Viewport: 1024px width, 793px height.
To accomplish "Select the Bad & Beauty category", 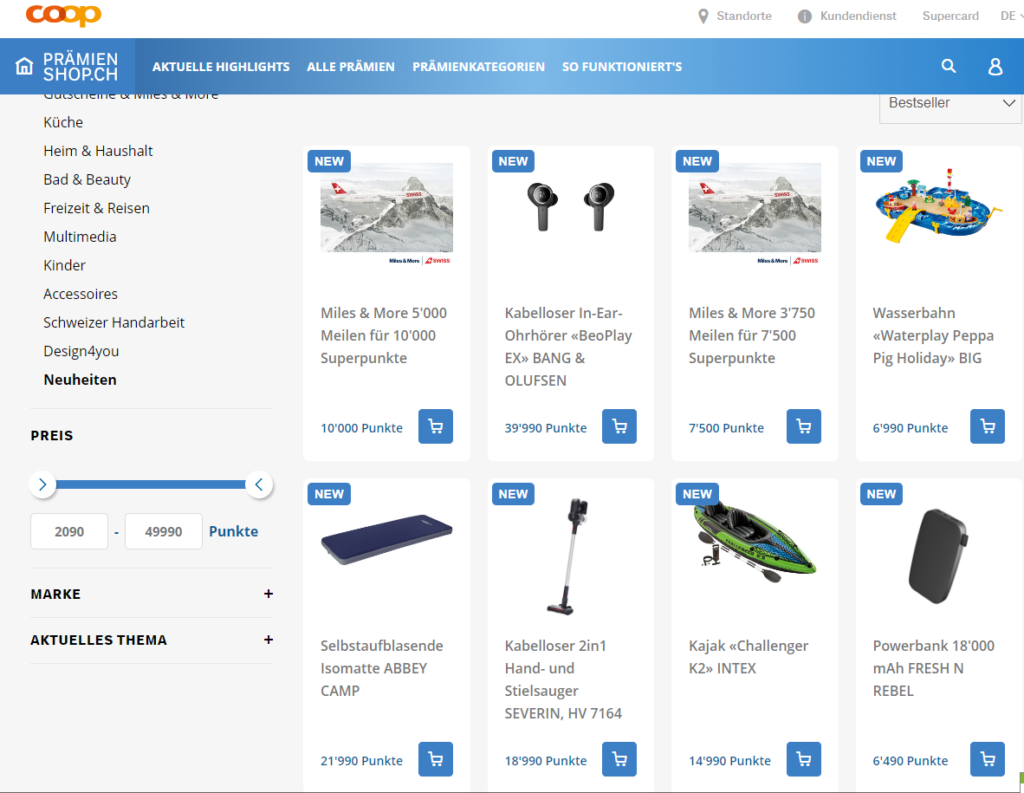I will click(87, 180).
